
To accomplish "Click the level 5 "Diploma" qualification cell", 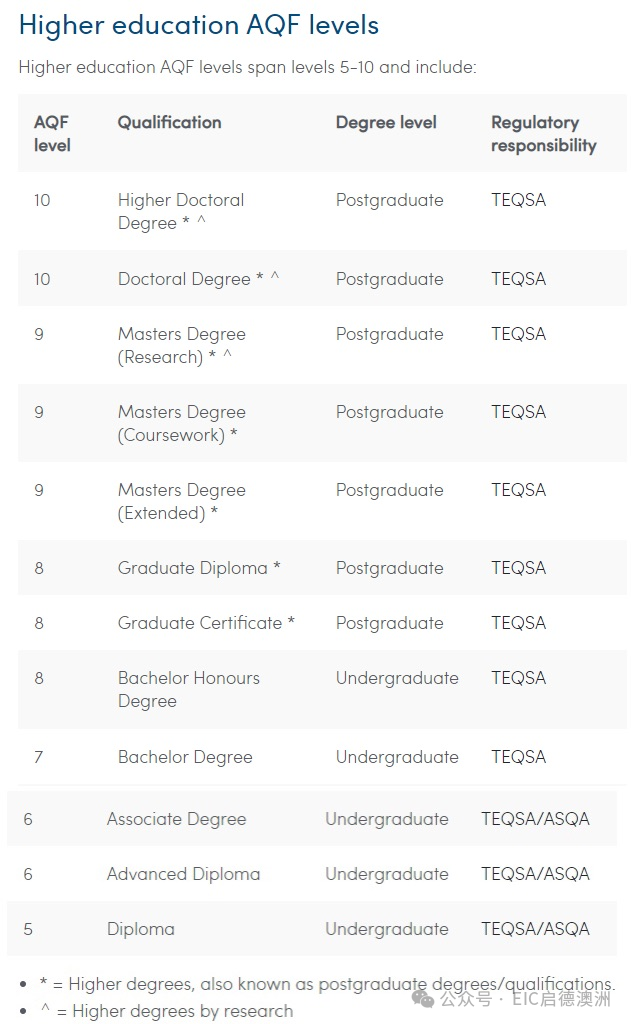I will [x=140, y=929].
